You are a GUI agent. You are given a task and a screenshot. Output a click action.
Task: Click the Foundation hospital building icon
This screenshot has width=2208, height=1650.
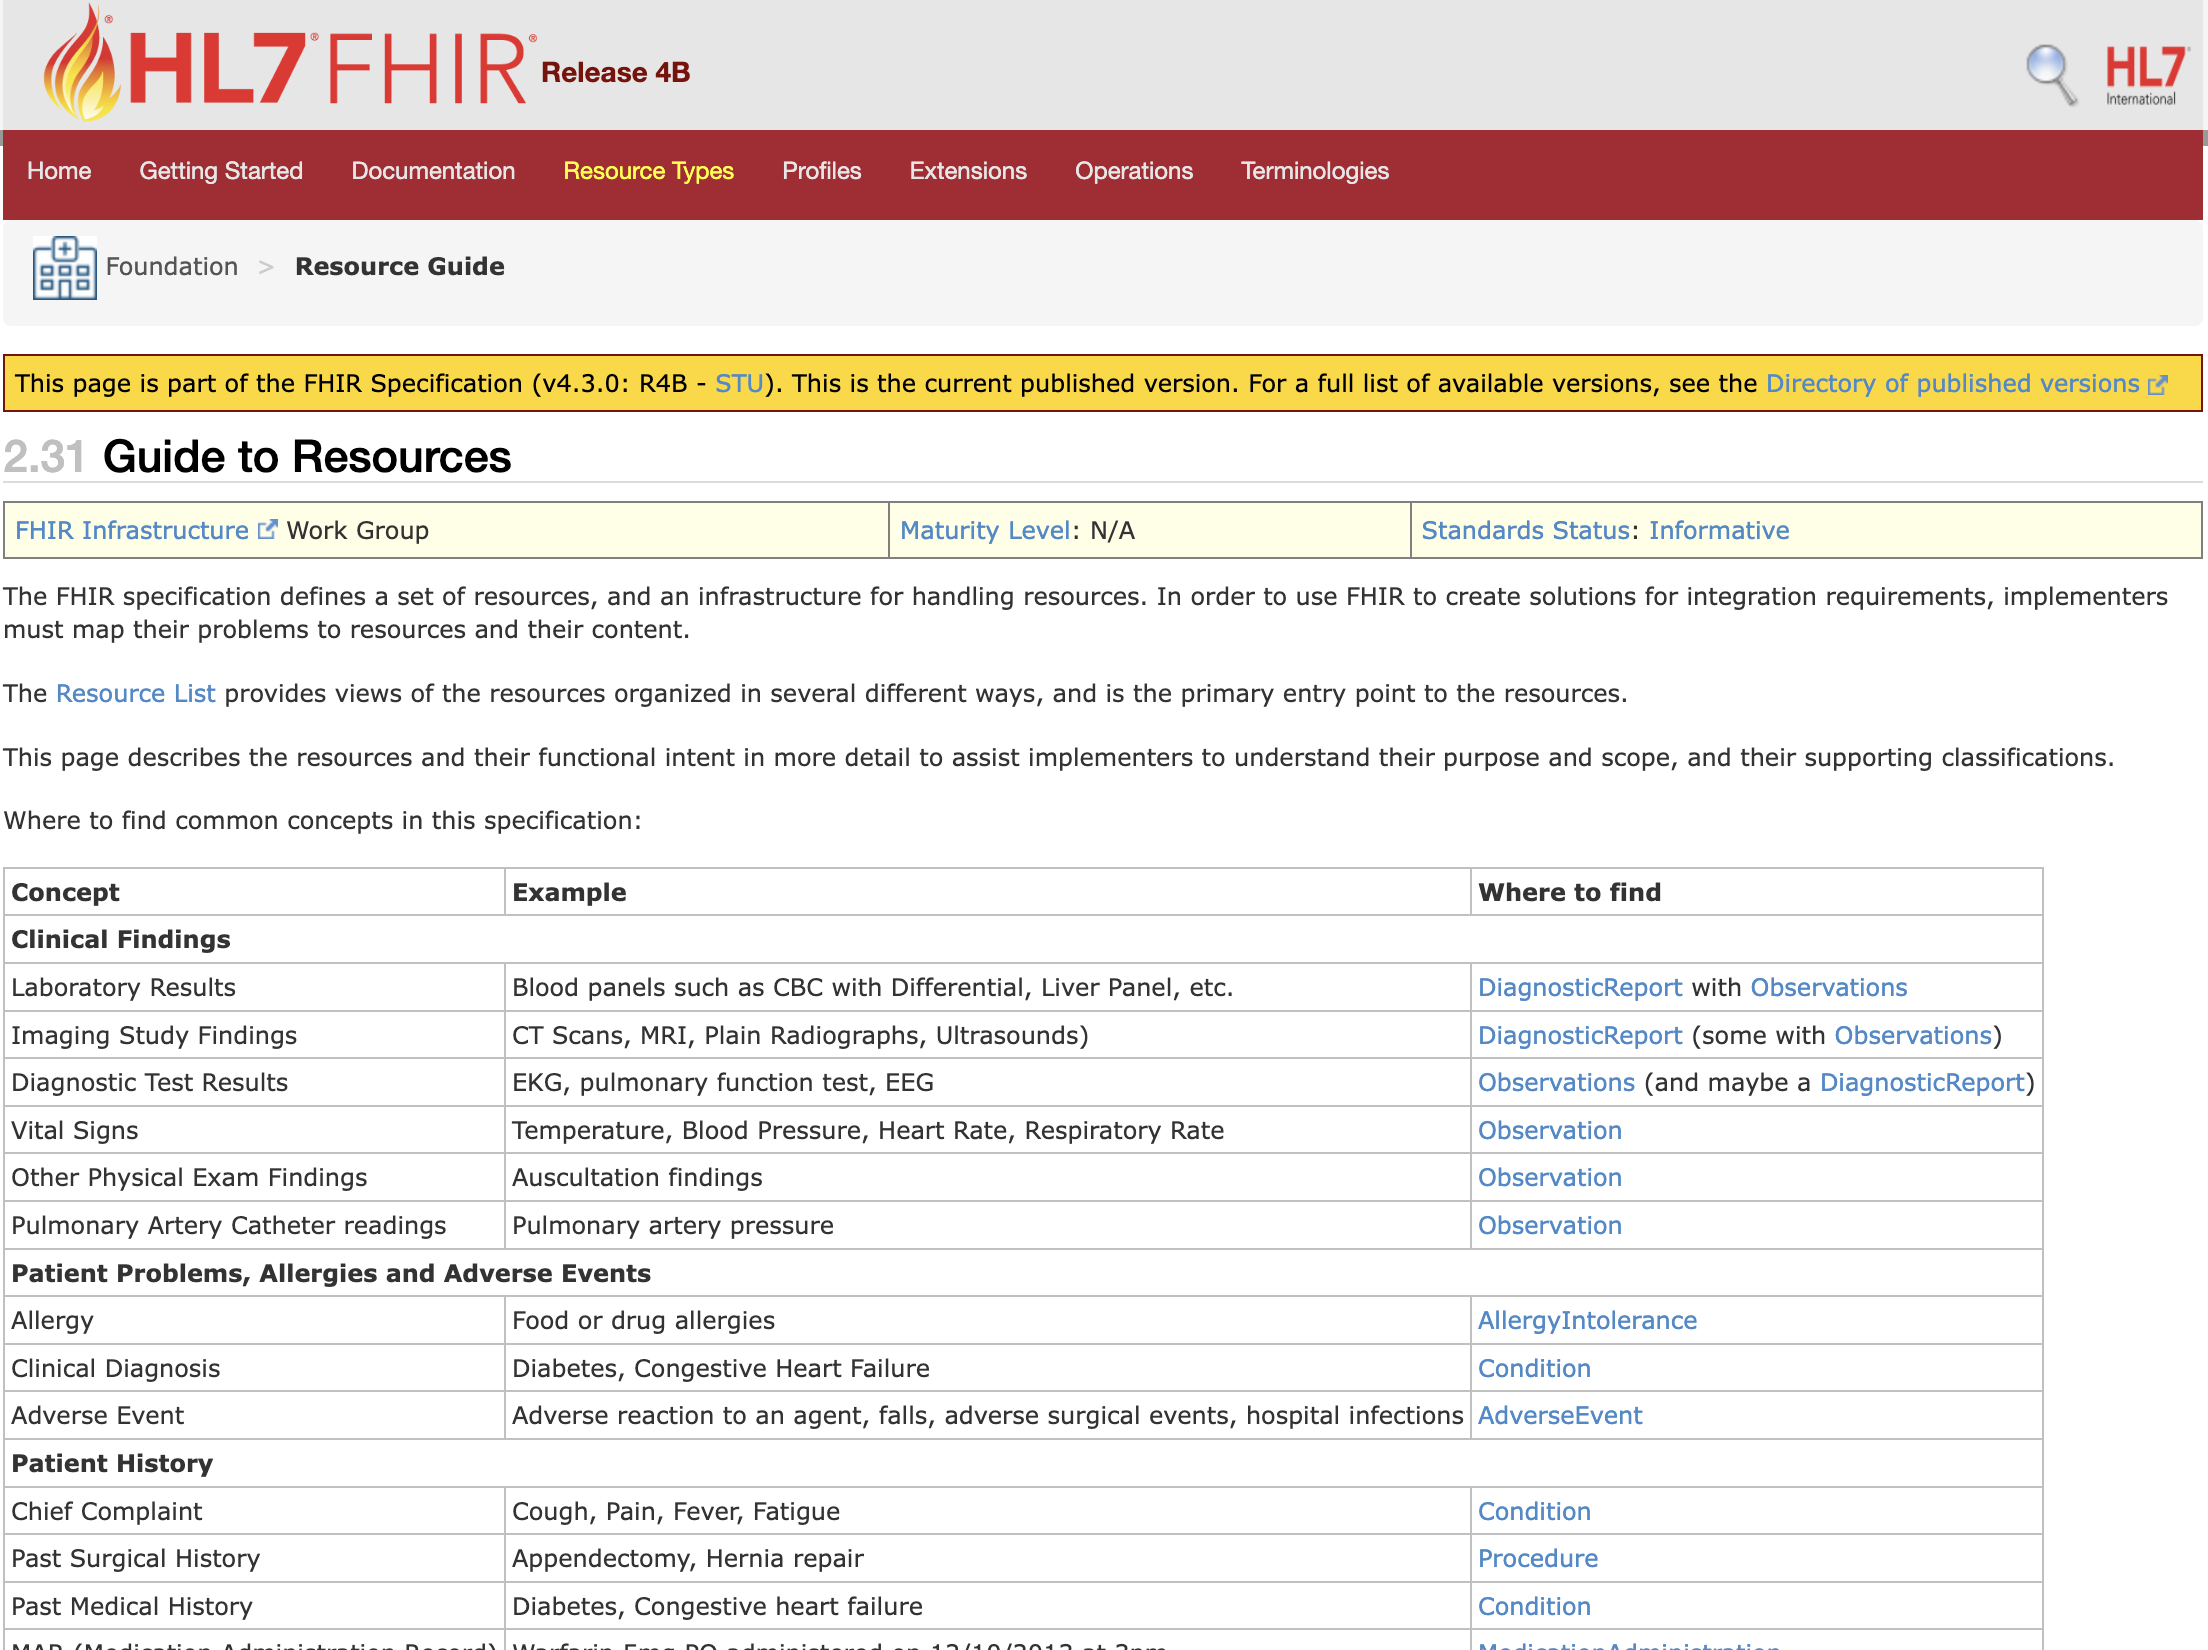coord(64,267)
